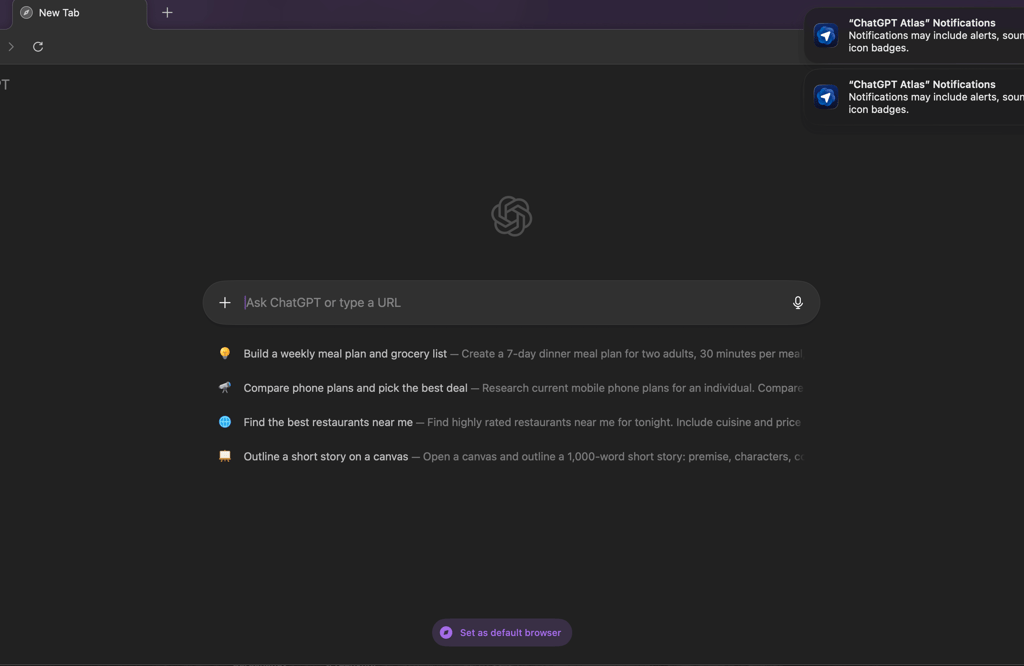Click the blue app icon on the top notification
The image size is (1024, 666).
click(x=824, y=35)
